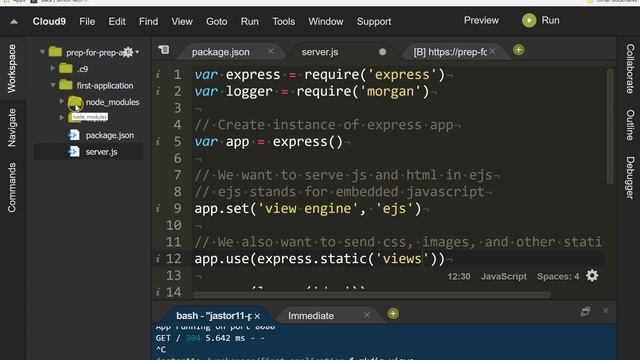Screen dimensions: 640x360
Task: Switch to the server.js editor tab
Action: [x=320, y=52]
